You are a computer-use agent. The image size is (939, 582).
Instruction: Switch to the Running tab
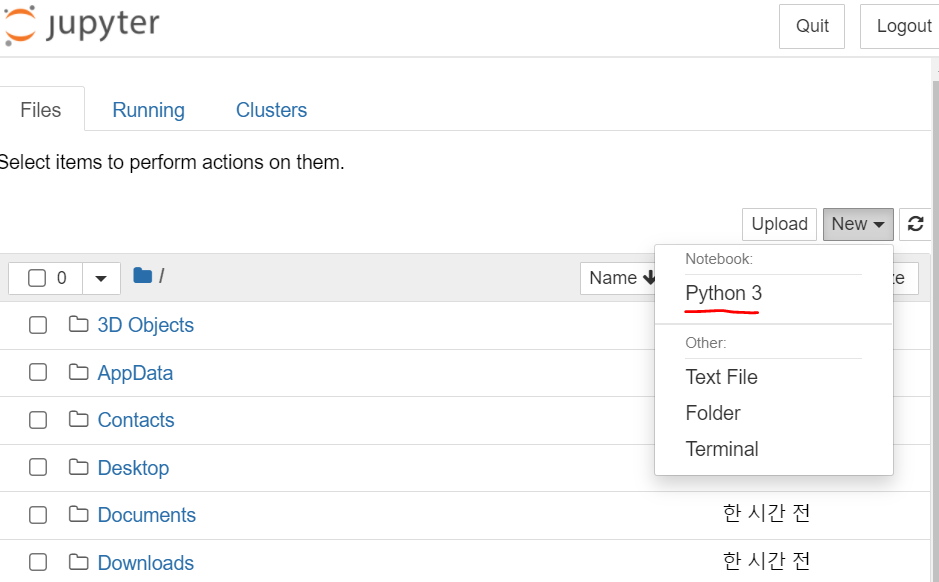148,110
